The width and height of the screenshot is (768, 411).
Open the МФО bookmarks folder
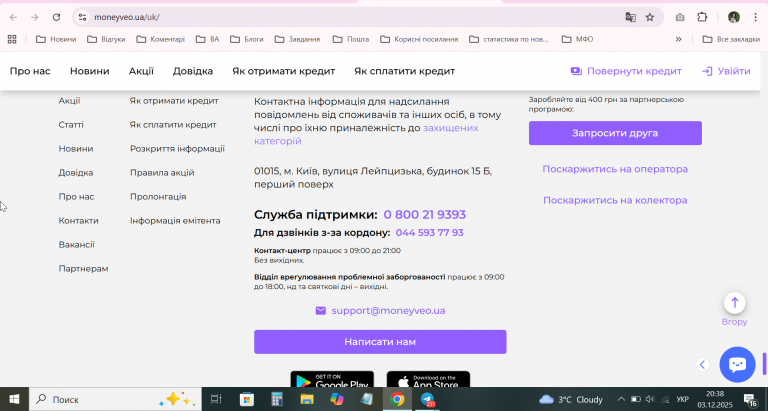577,39
